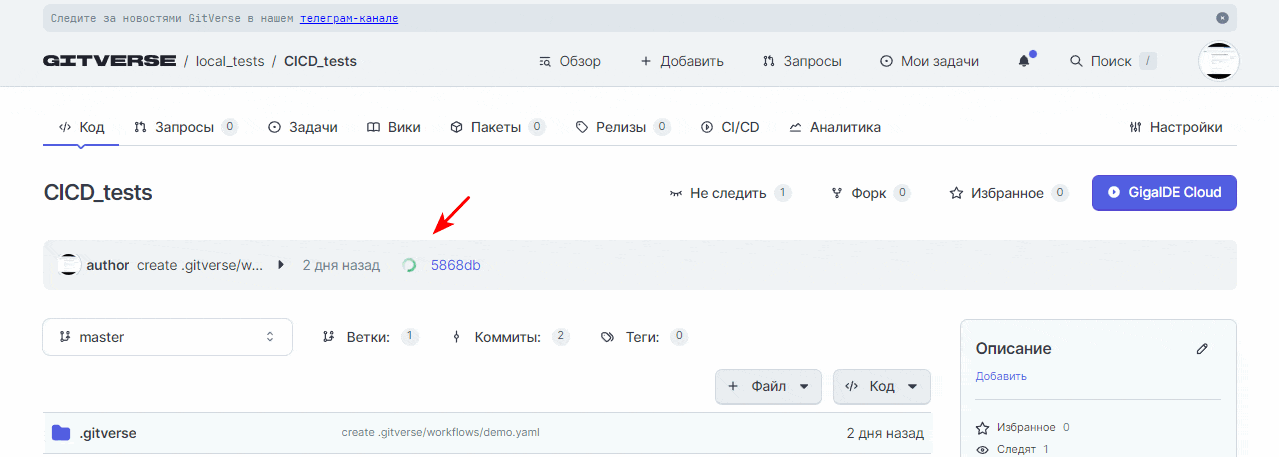Expand the Код clone dropdown
The image size is (1279, 457).
tap(881, 386)
